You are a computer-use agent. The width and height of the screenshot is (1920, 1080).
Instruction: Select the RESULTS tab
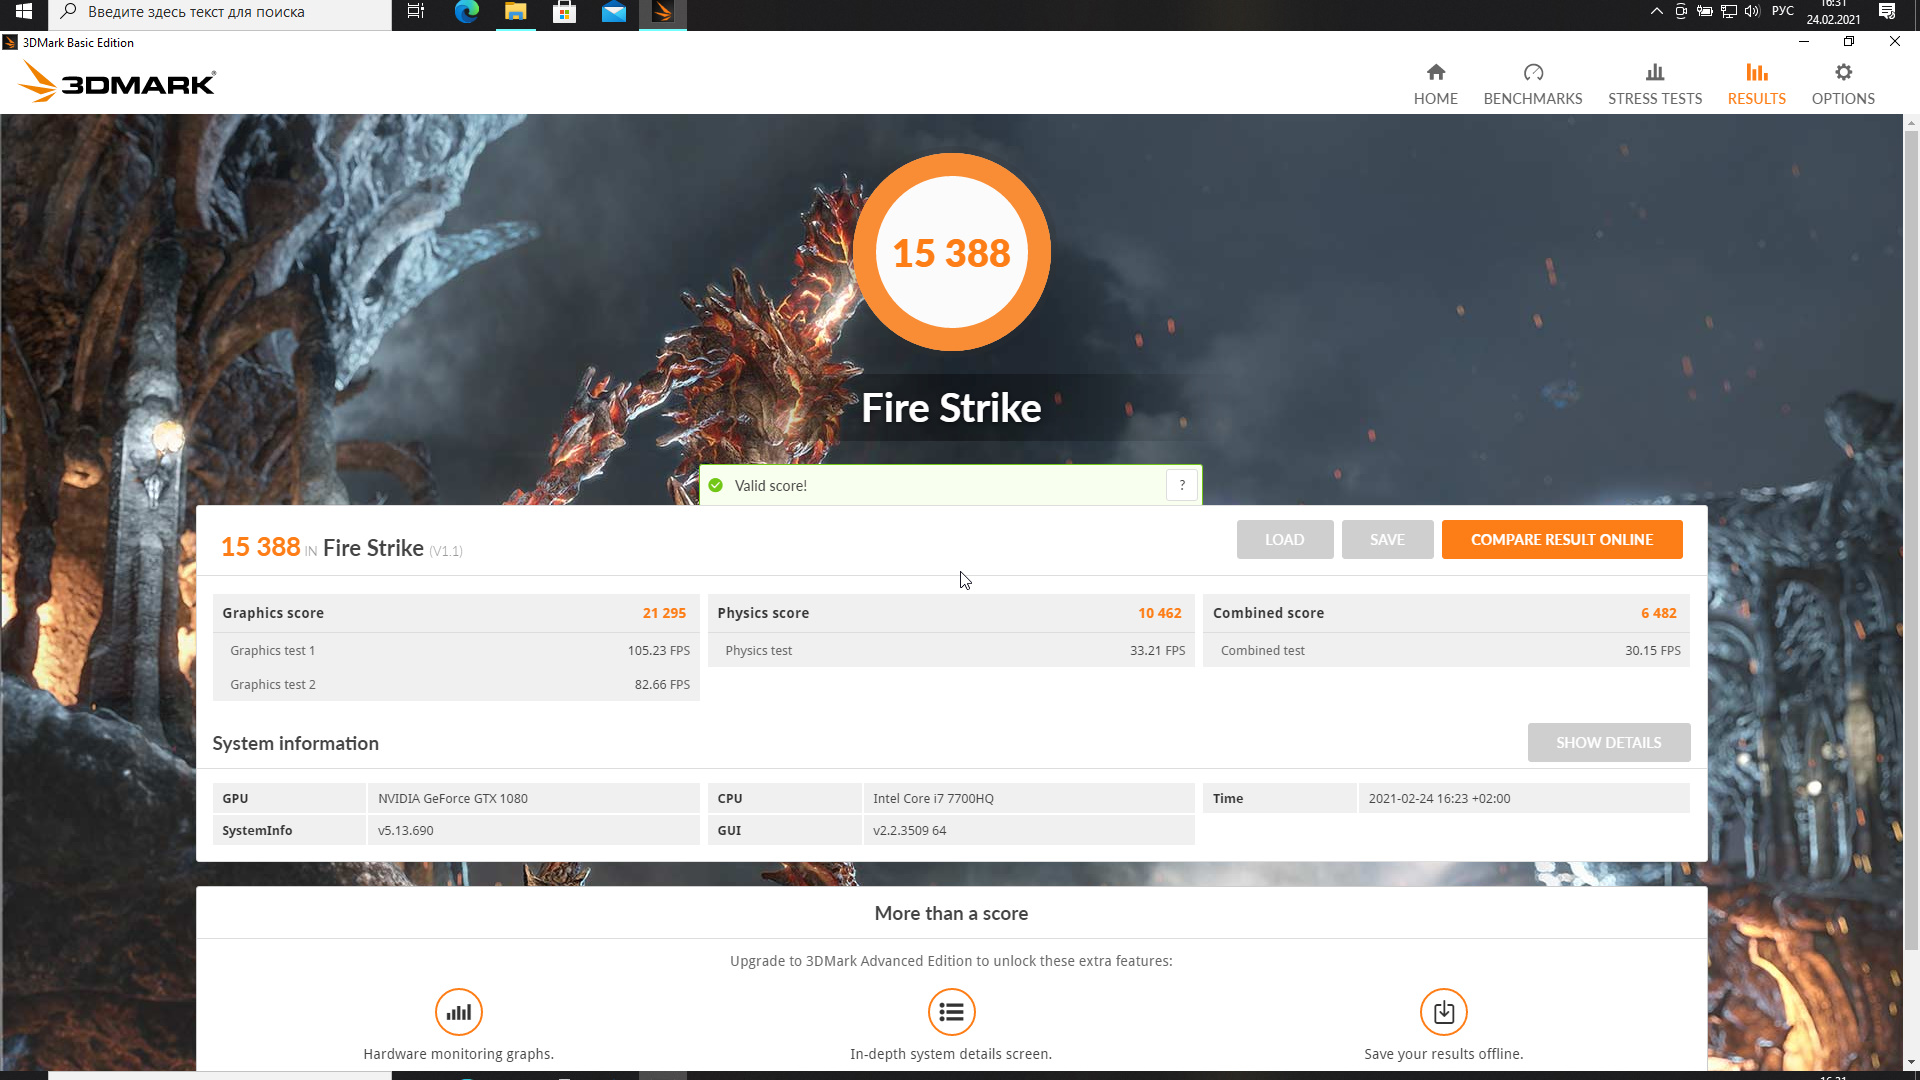click(1756, 84)
